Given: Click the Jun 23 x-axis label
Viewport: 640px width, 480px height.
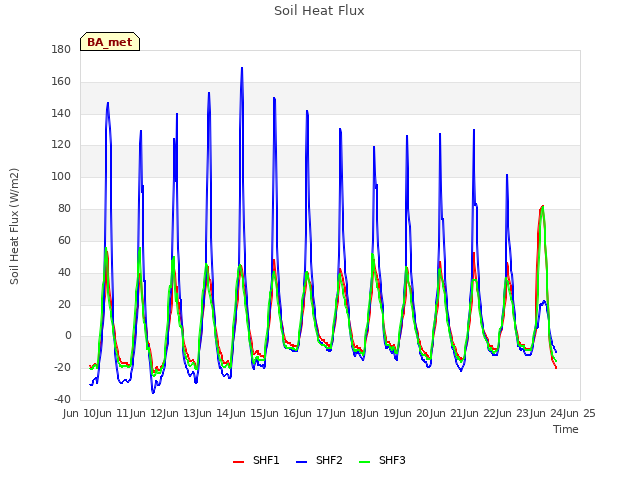Looking at the screenshot, I should pos(514,413).
